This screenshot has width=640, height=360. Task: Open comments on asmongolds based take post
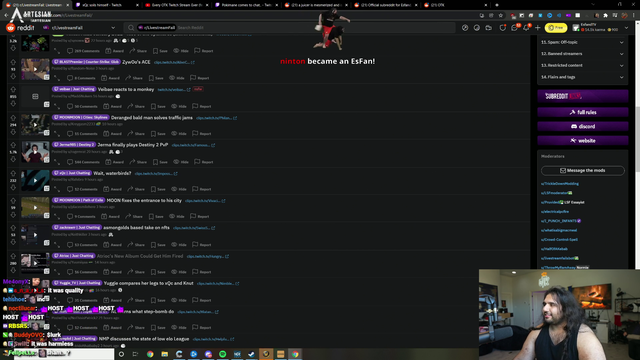pos(82,245)
